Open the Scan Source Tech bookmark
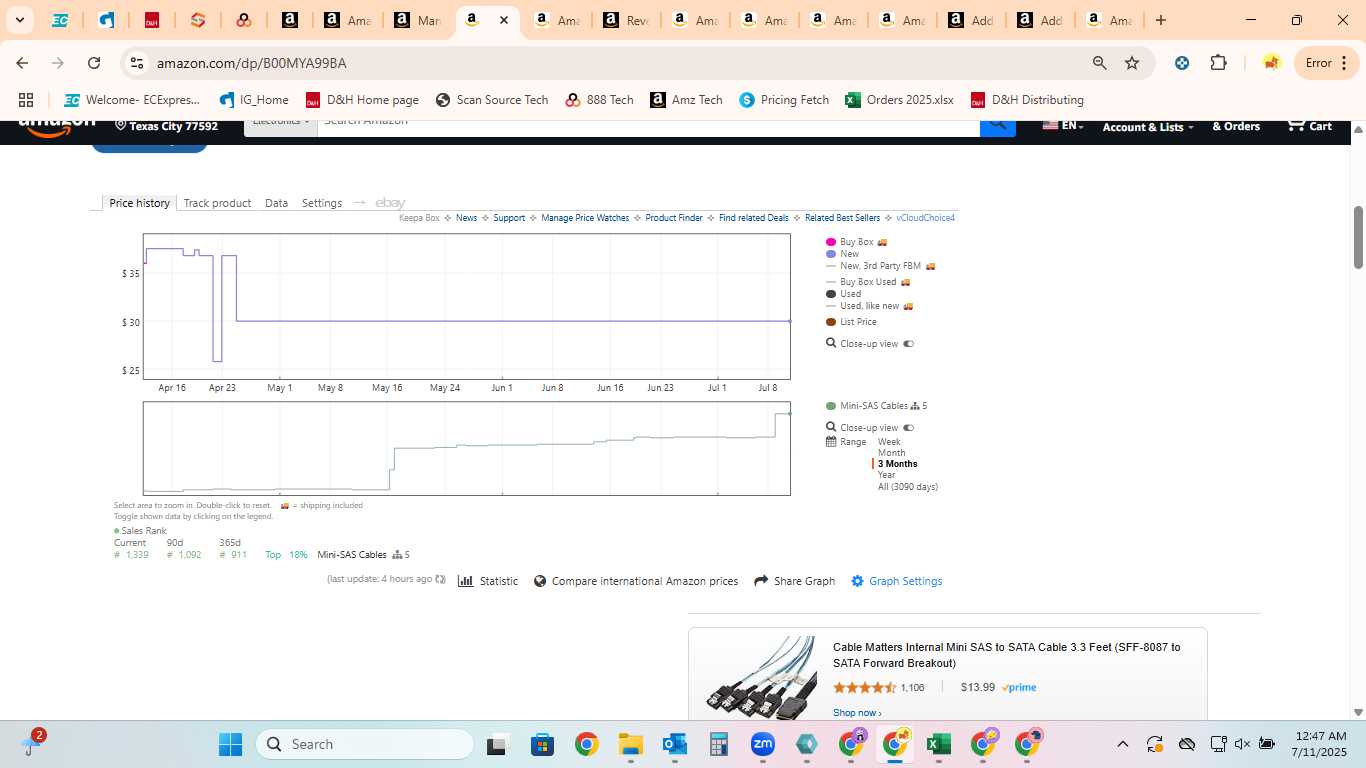 492,100
